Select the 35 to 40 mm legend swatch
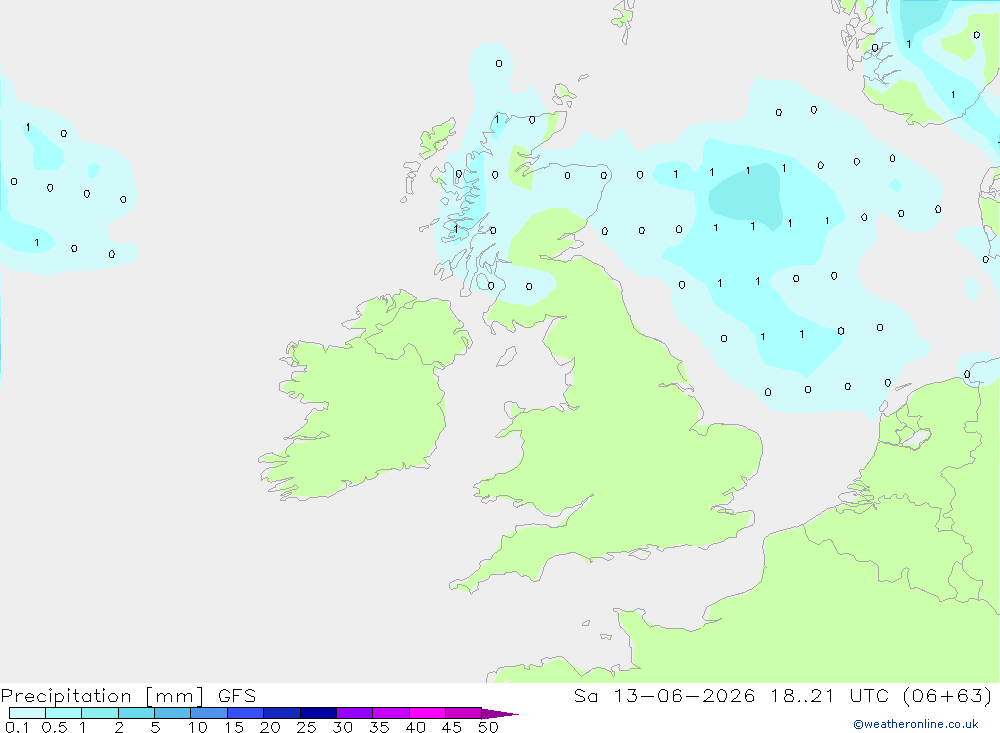 tap(390, 713)
